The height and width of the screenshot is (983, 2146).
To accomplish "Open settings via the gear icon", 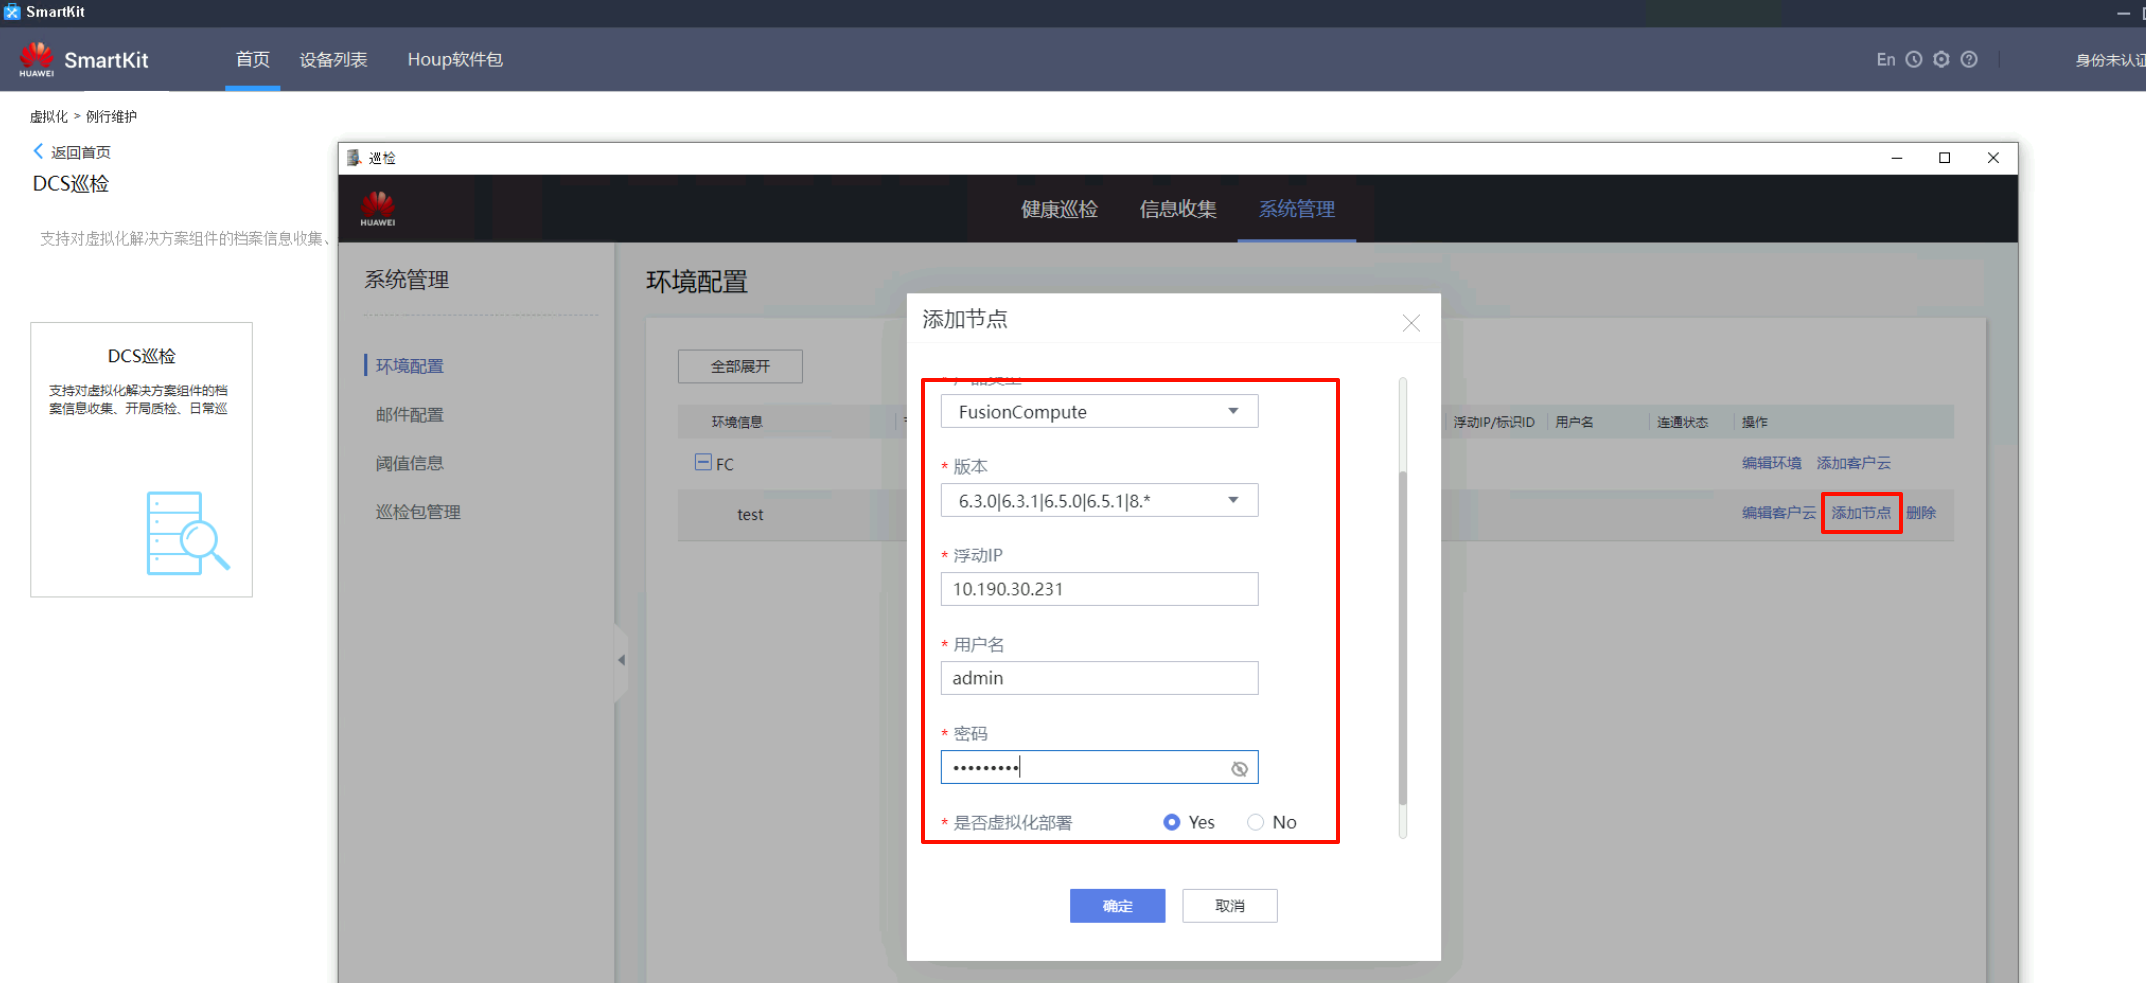I will point(1941,60).
